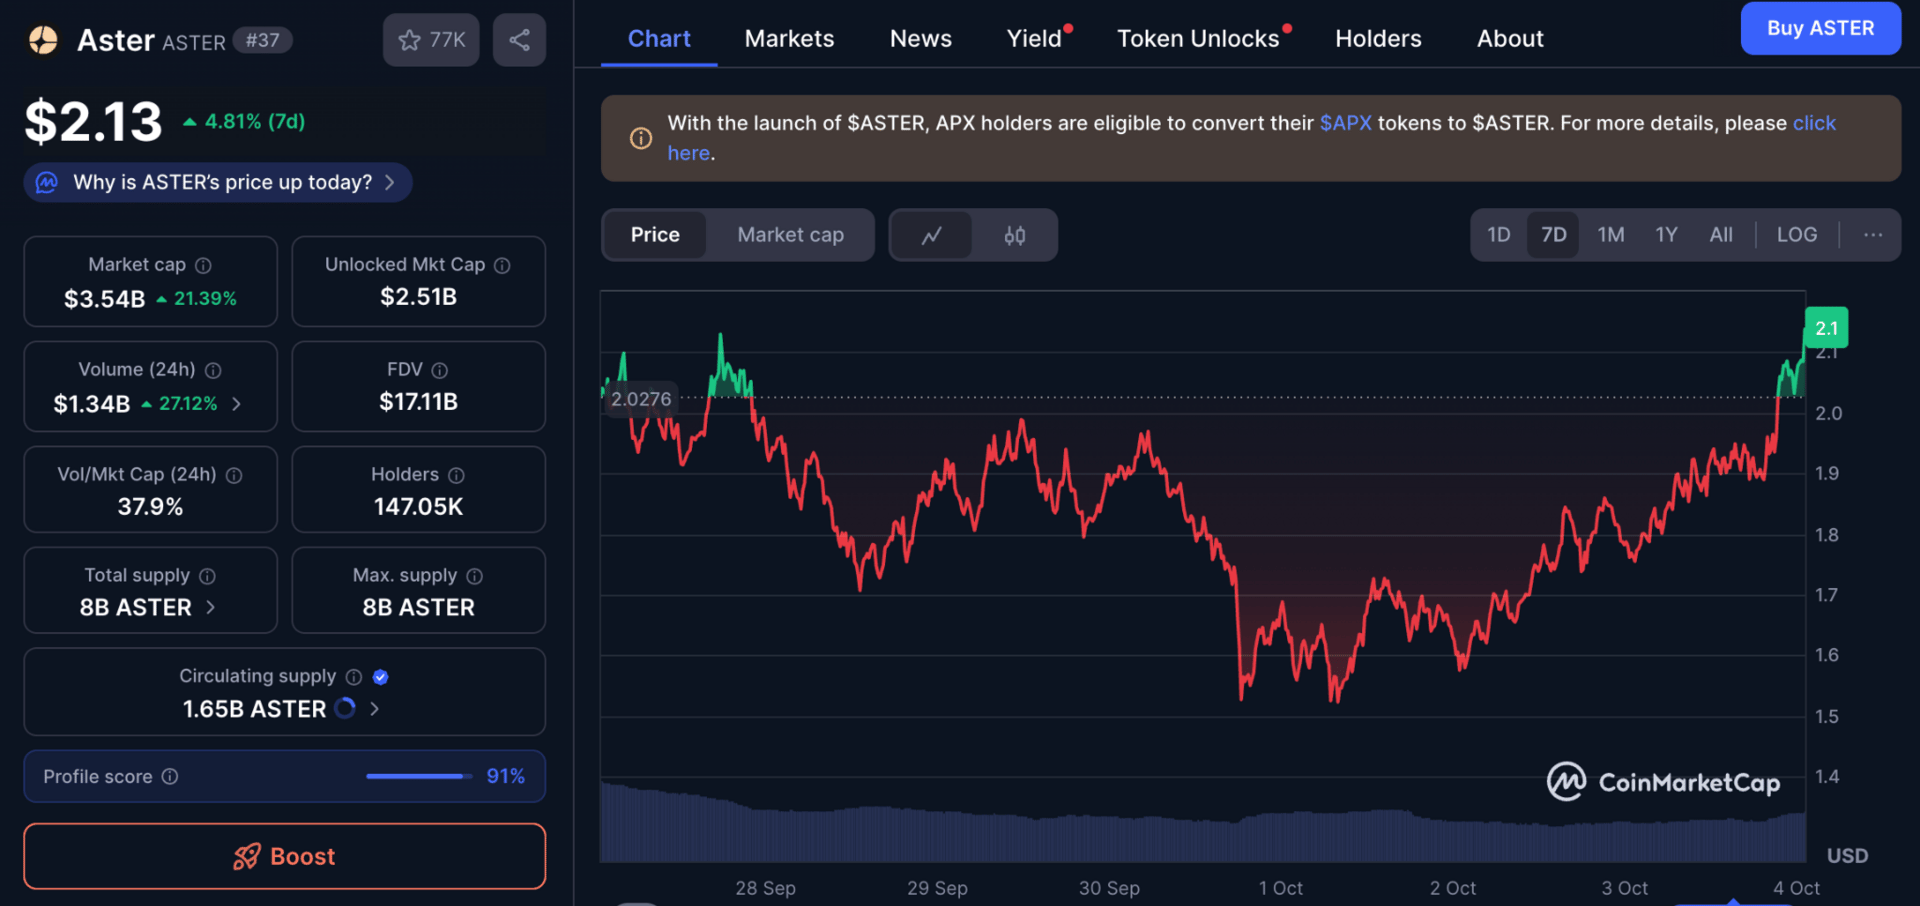This screenshot has width=1920, height=906.
Task: Open the Market cap info icon
Action: click(x=203, y=265)
